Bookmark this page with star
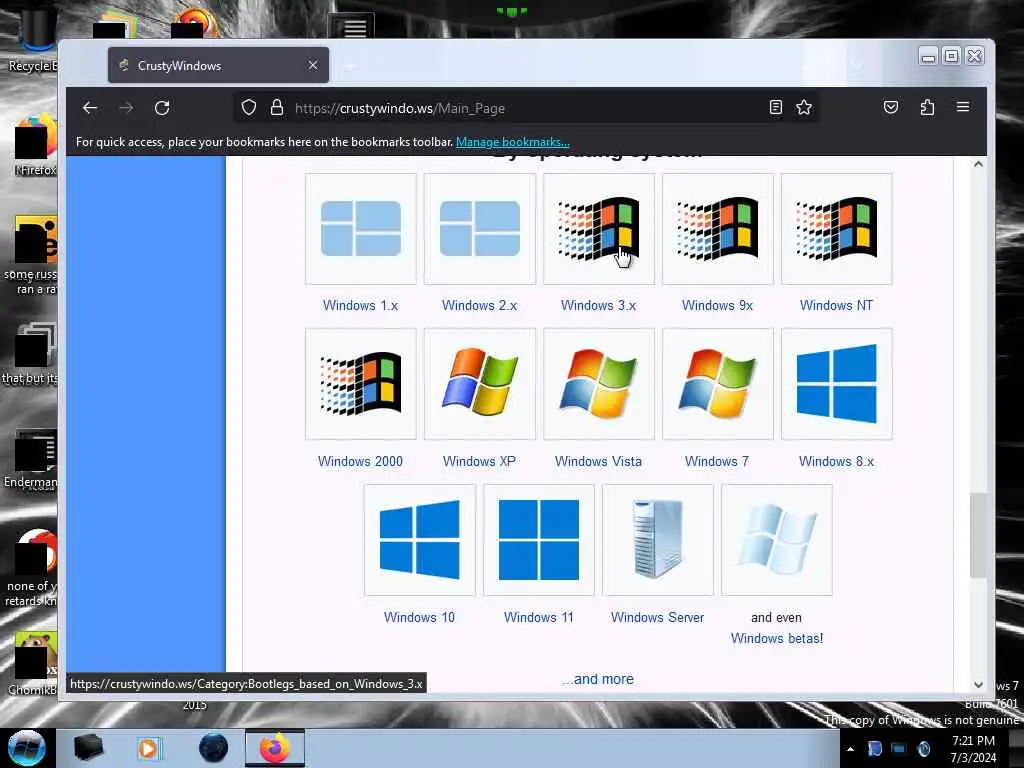The height and width of the screenshot is (768, 1024). click(804, 107)
